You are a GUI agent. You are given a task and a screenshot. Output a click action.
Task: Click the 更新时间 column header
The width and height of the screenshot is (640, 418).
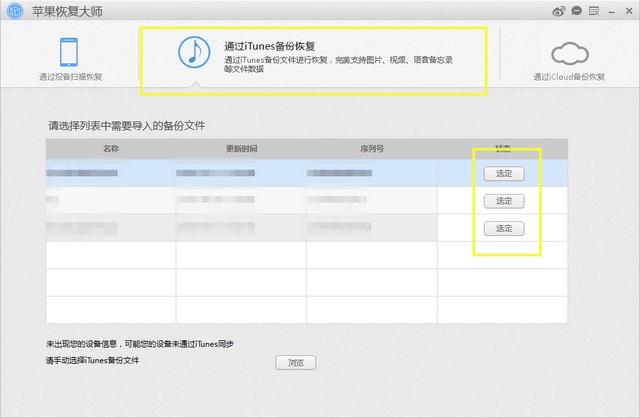coord(241,149)
